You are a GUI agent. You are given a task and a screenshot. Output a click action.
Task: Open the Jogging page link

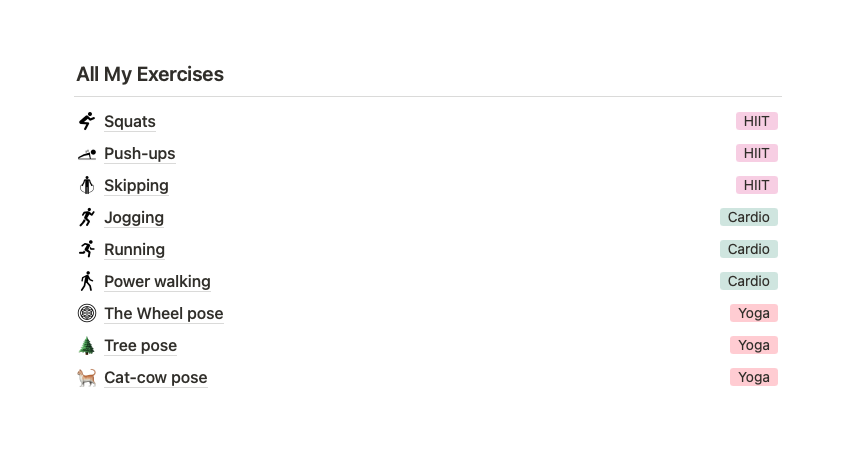tap(134, 217)
